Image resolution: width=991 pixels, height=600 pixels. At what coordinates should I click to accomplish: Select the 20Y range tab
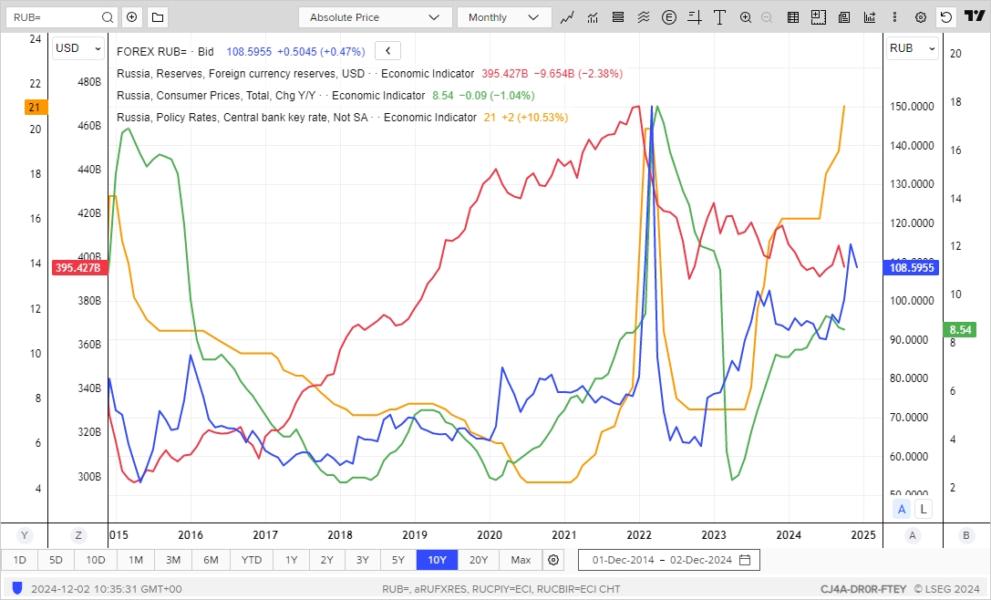tap(478, 560)
